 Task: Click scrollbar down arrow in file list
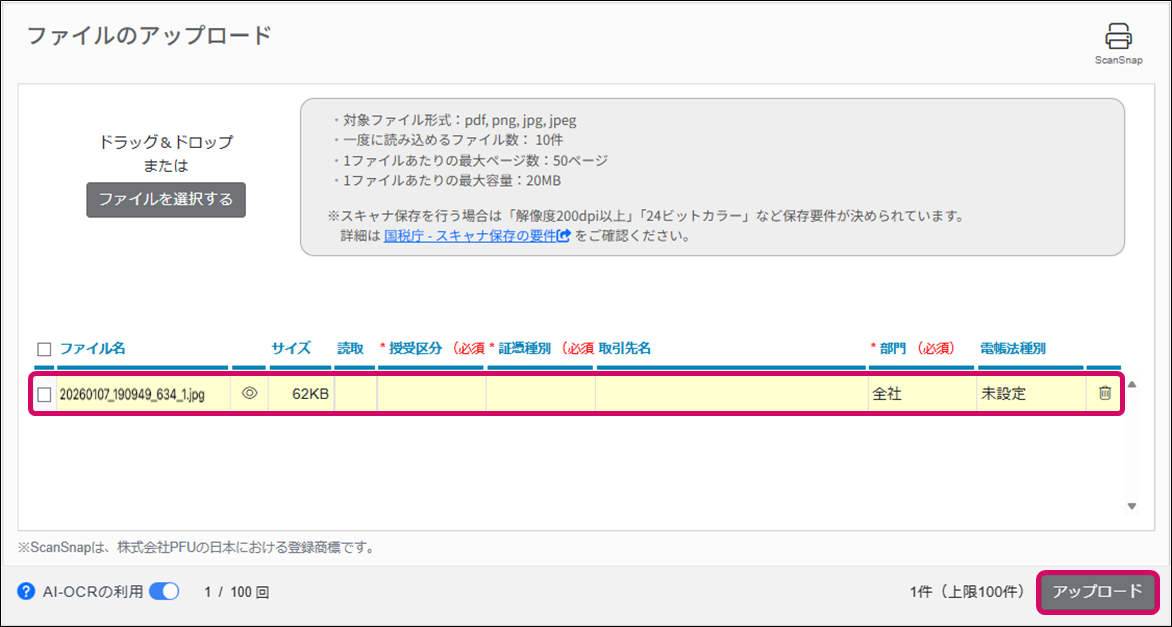coord(1132,506)
